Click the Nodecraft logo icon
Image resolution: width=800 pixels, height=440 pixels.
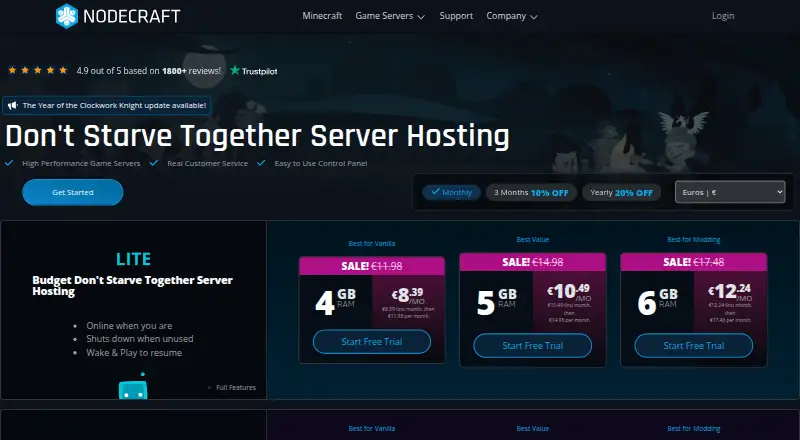point(67,16)
